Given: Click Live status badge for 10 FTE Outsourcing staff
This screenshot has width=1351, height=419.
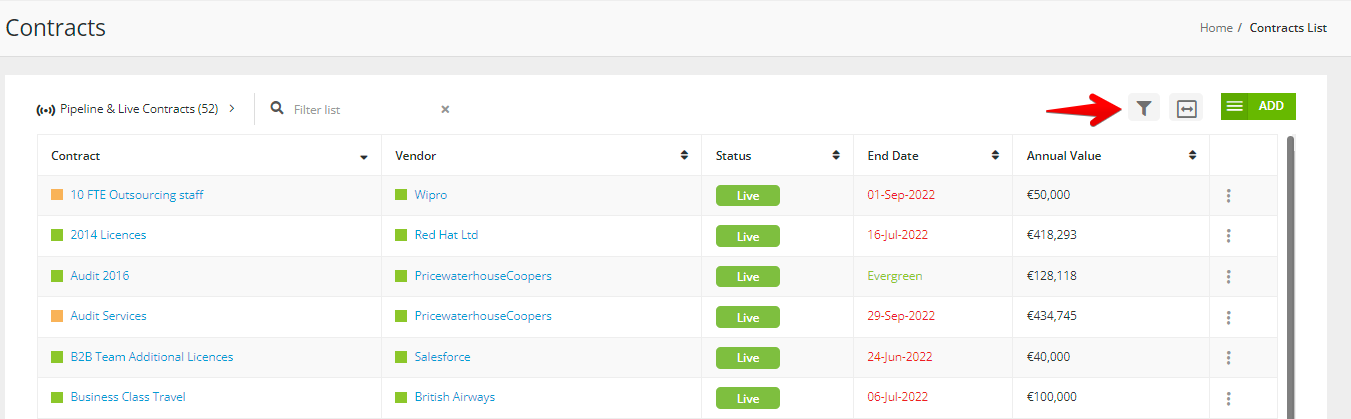Looking at the screenshot, I should click(748, 196).
